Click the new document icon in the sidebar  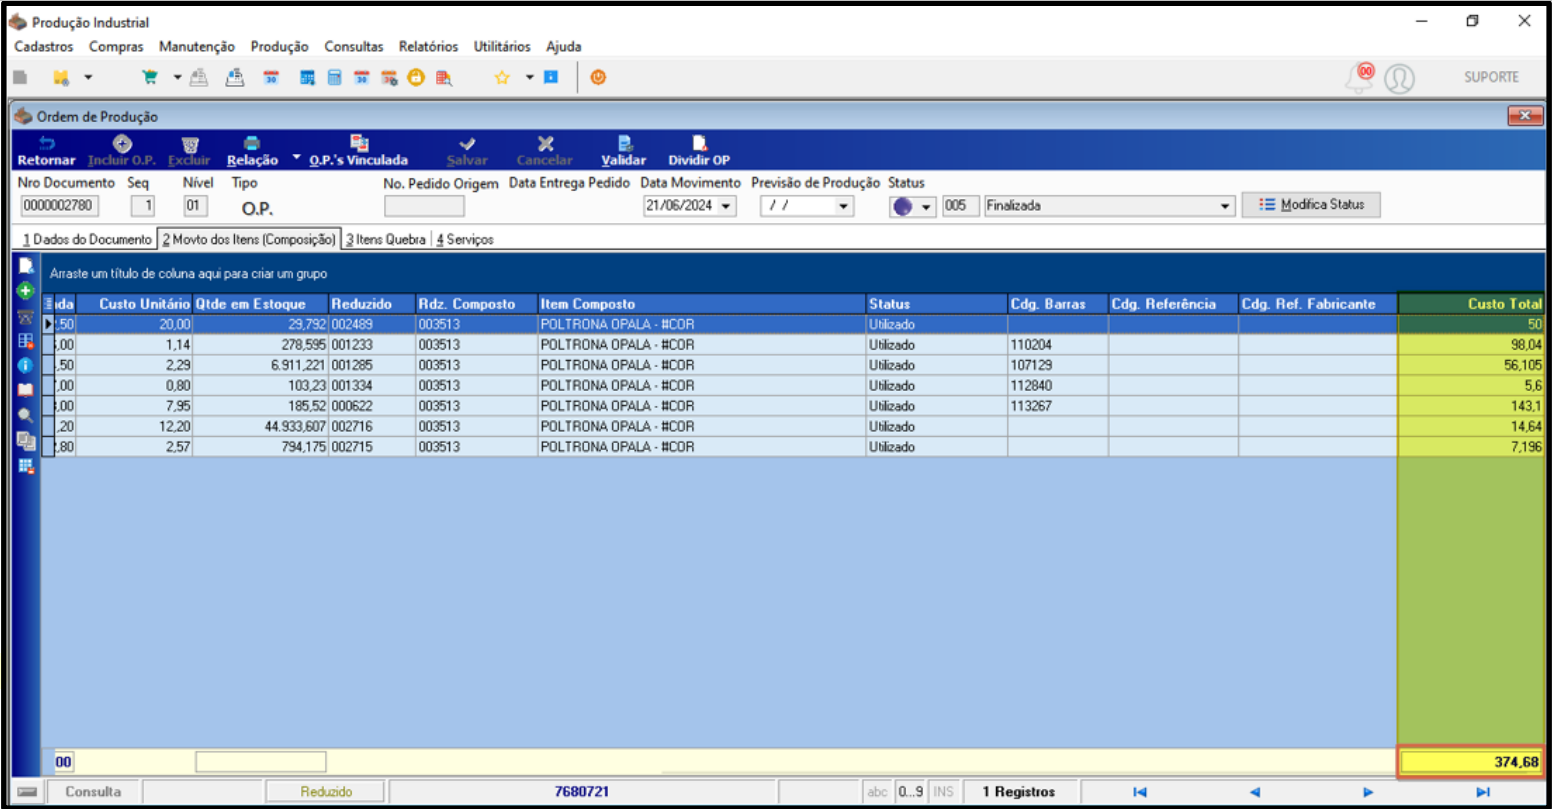(26, 266)
